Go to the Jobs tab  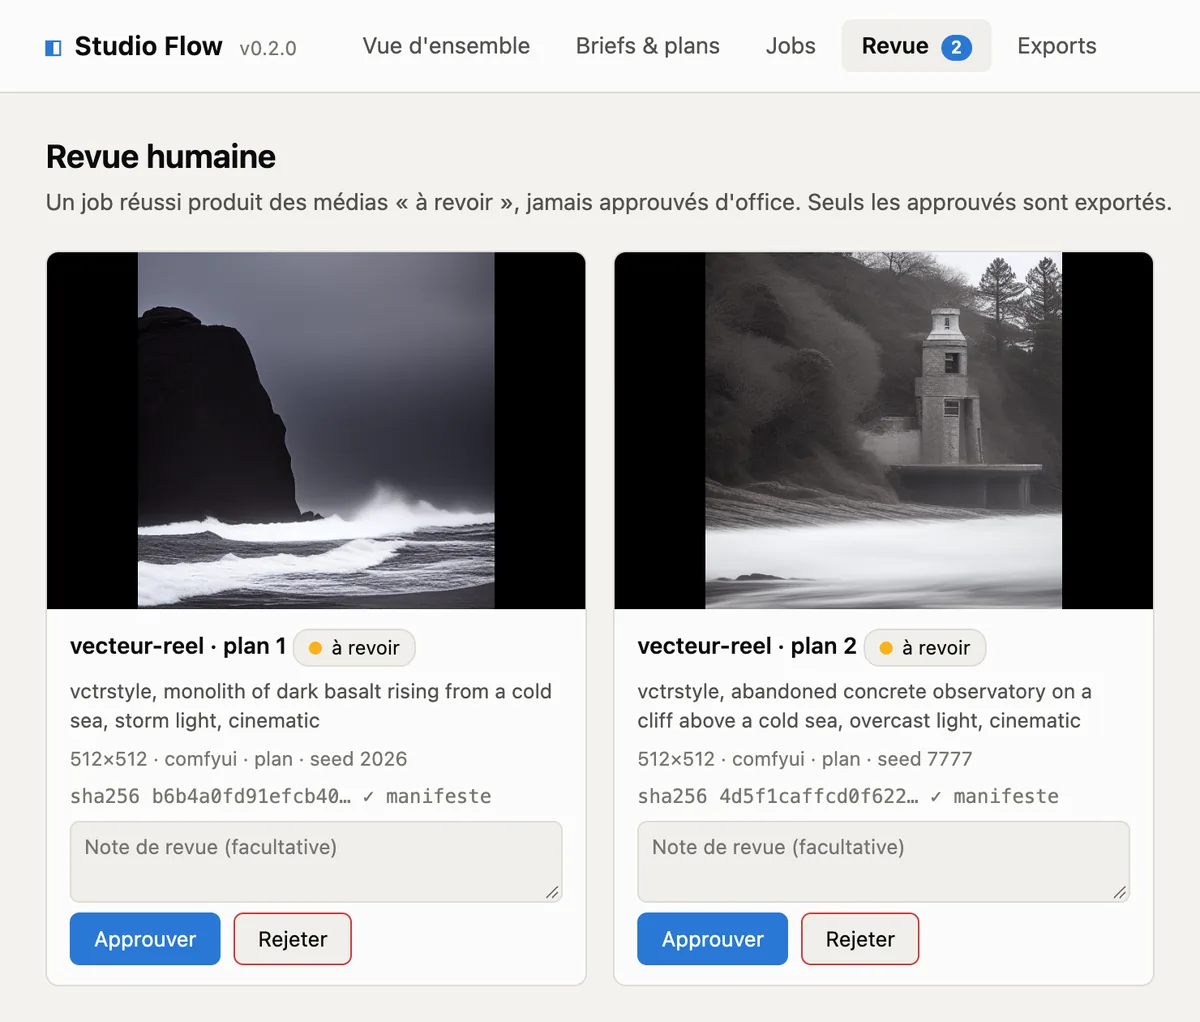coord(791,46)
